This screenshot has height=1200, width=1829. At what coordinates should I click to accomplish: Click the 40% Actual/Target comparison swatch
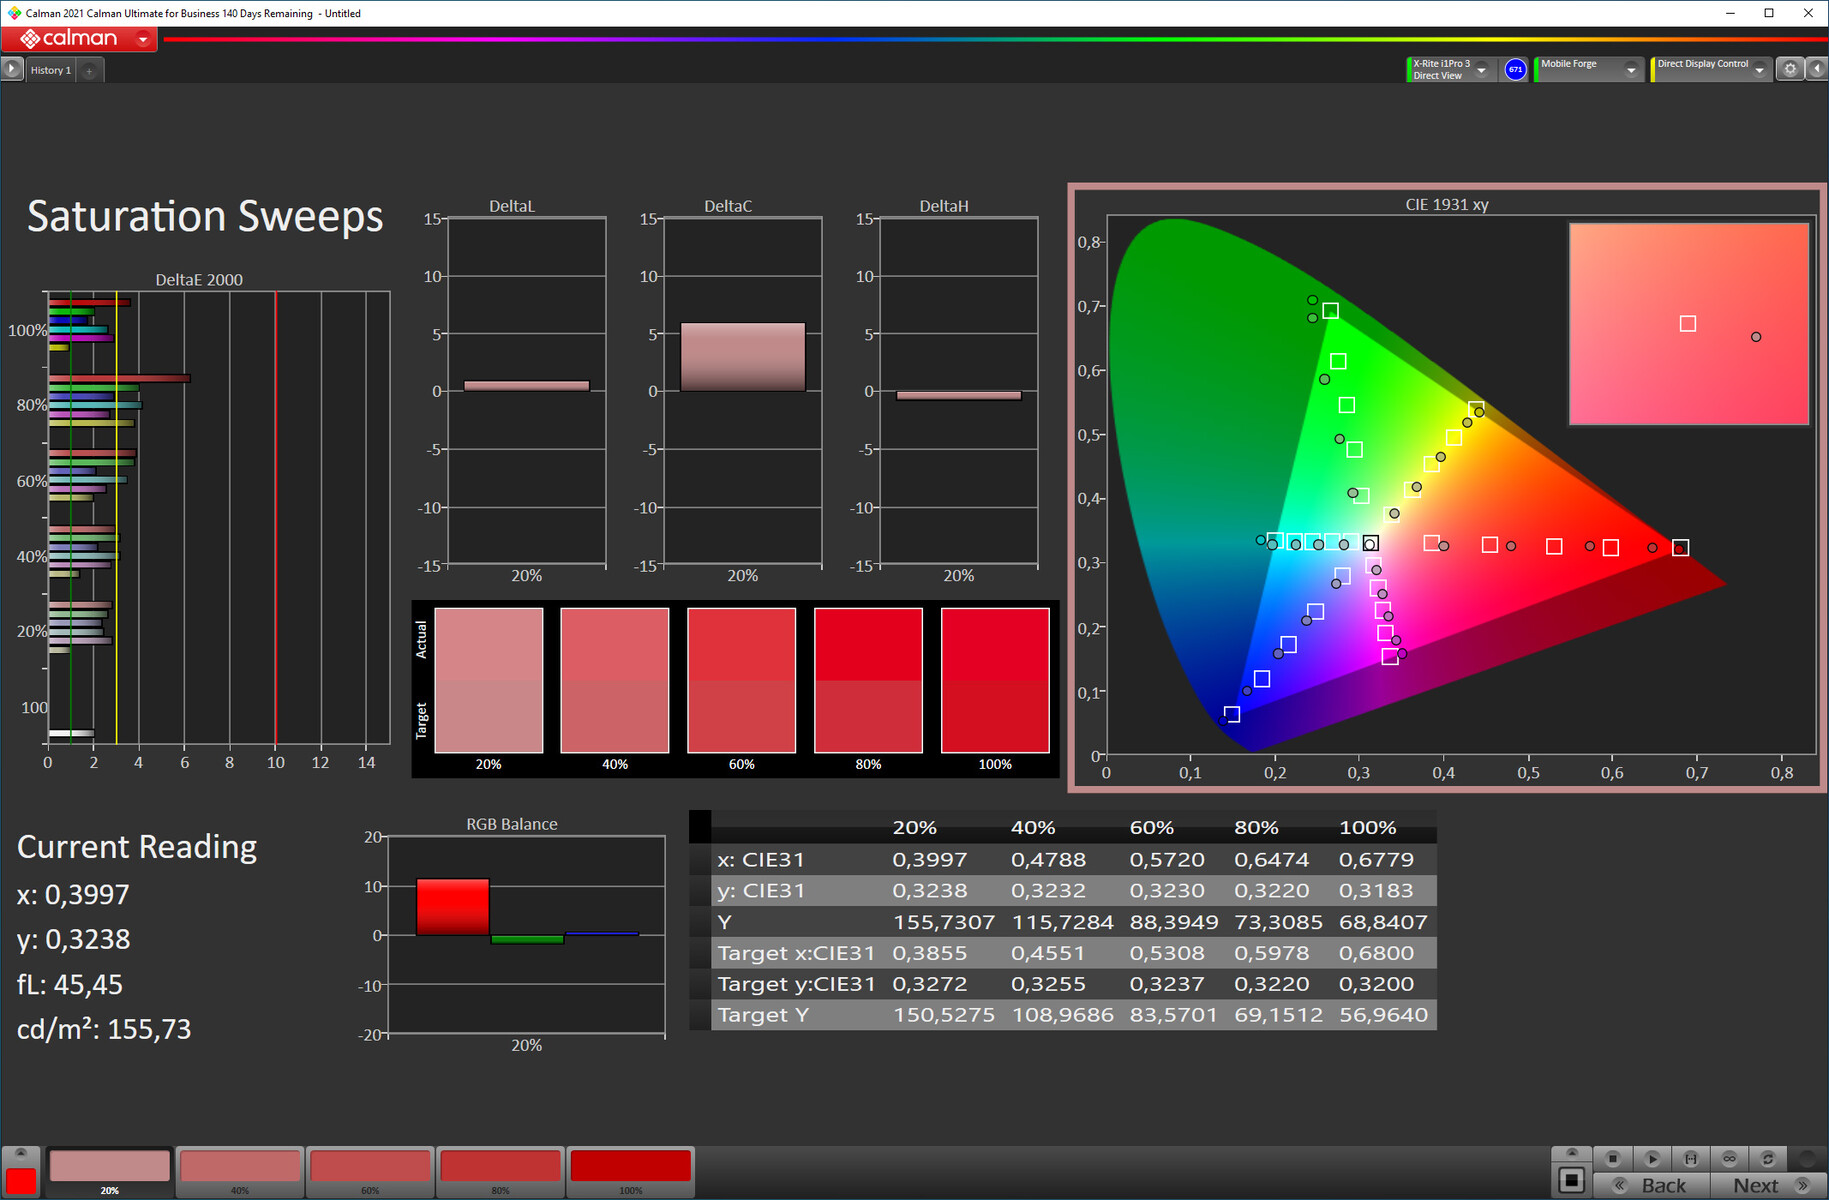[x=615, y=680]
